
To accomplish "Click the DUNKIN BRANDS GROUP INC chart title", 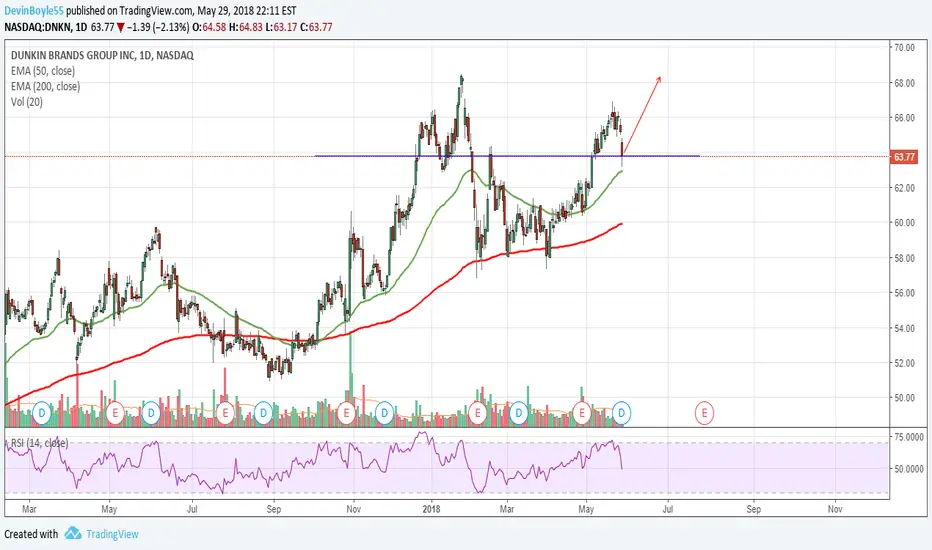I will point(102,55).
